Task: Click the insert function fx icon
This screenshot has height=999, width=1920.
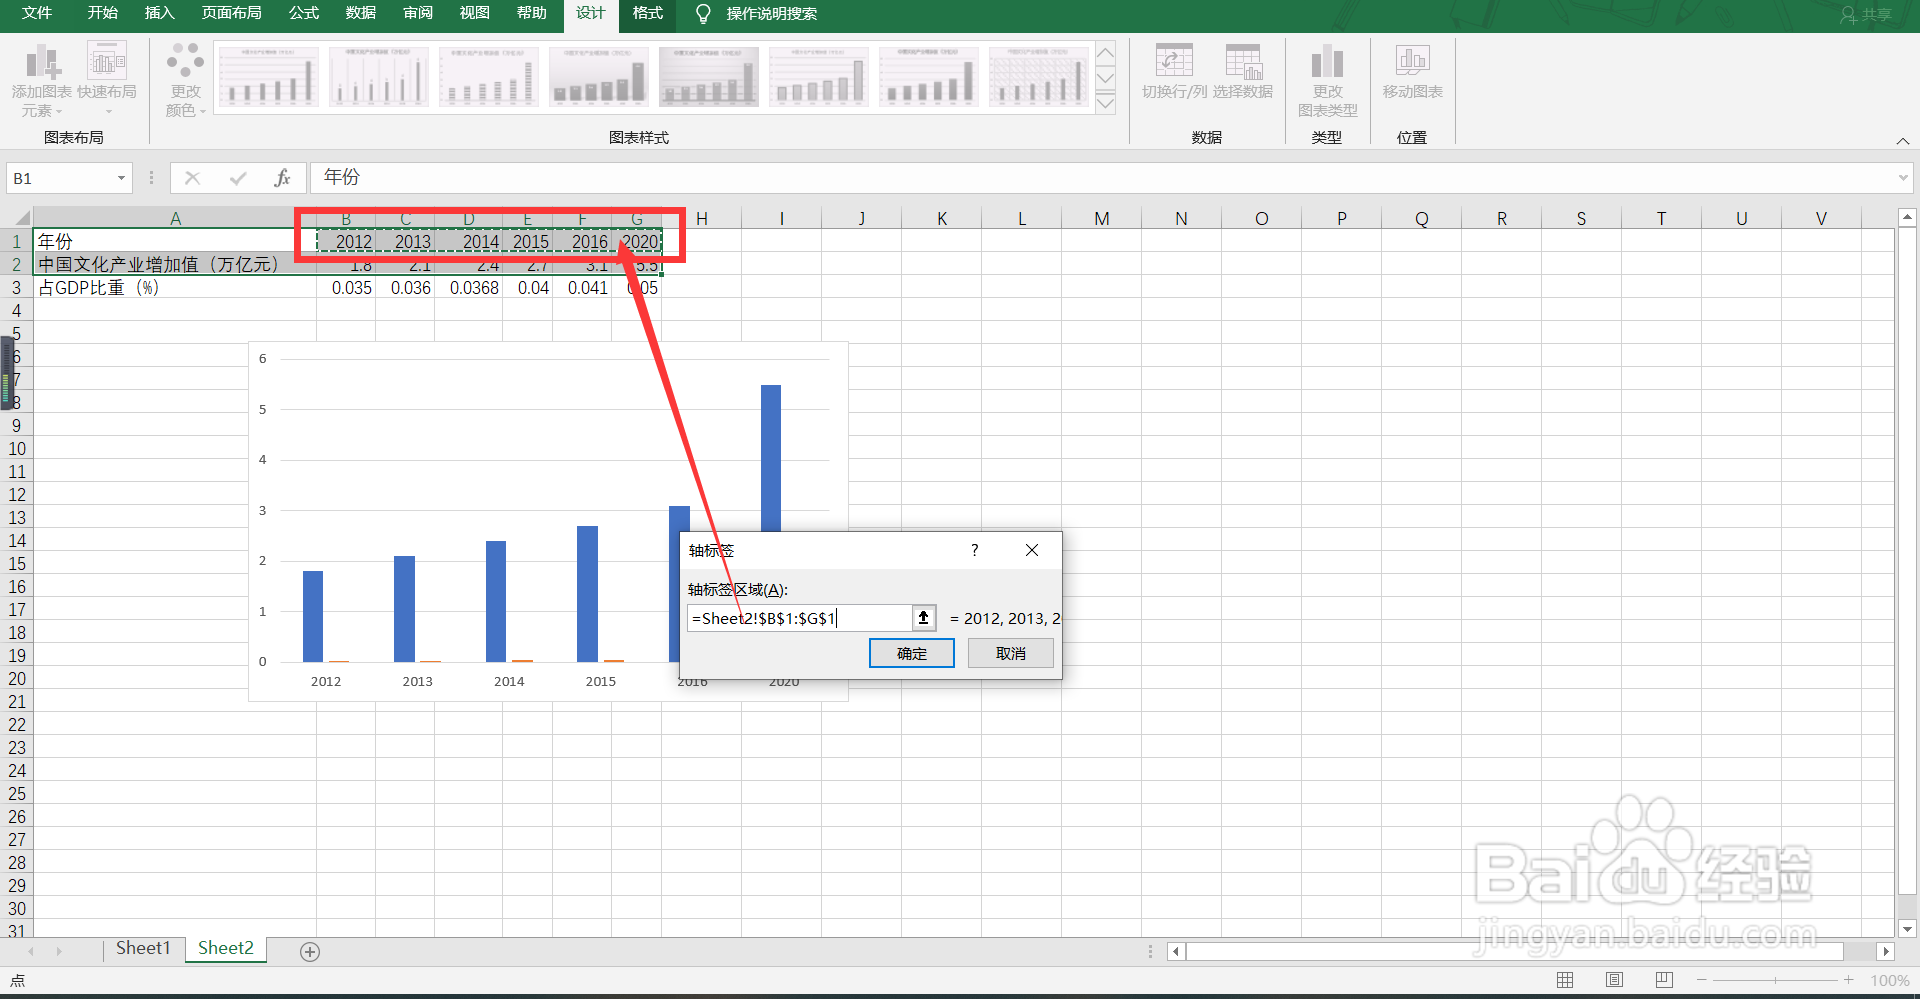Action: (x=283, y=178)
